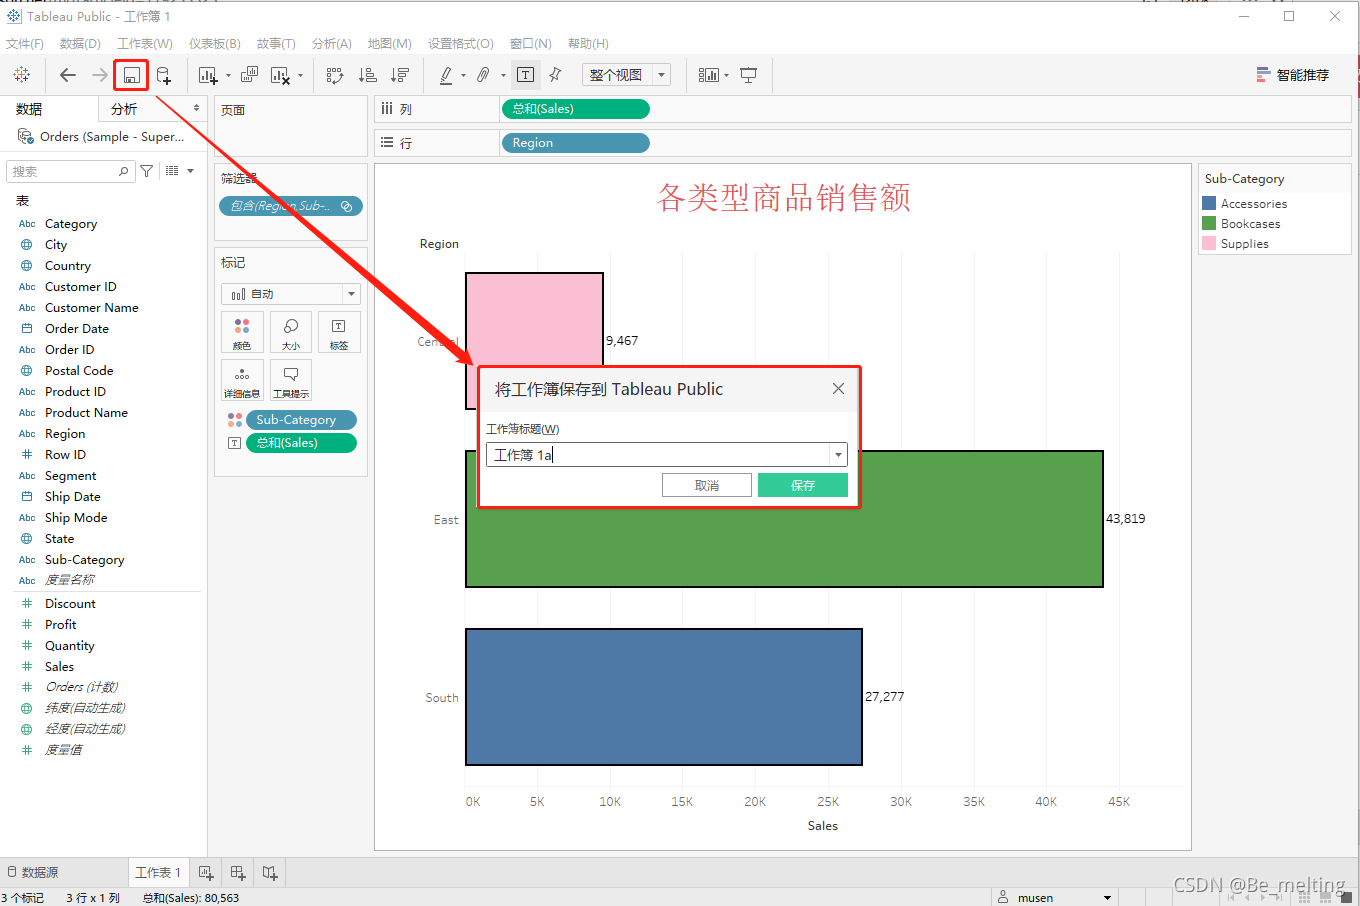Click the highlight pen icon

point(446,75)
